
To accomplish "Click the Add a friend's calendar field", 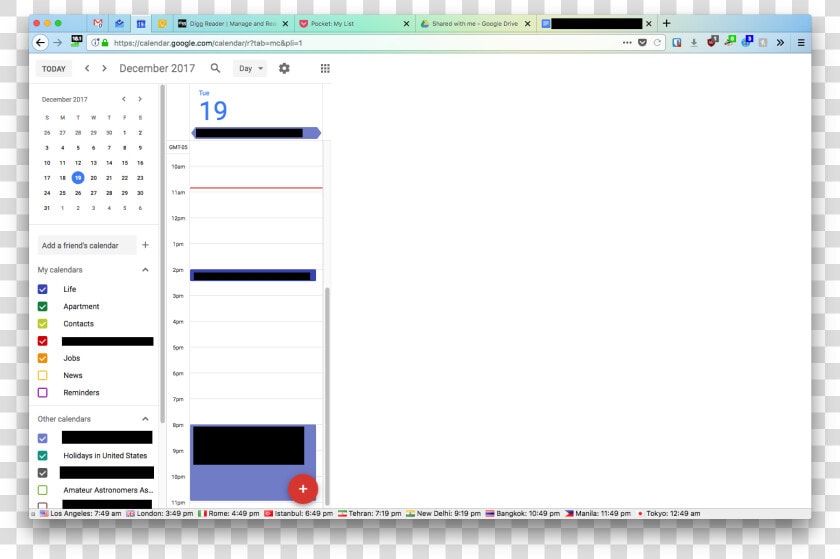I will point(86,245).
